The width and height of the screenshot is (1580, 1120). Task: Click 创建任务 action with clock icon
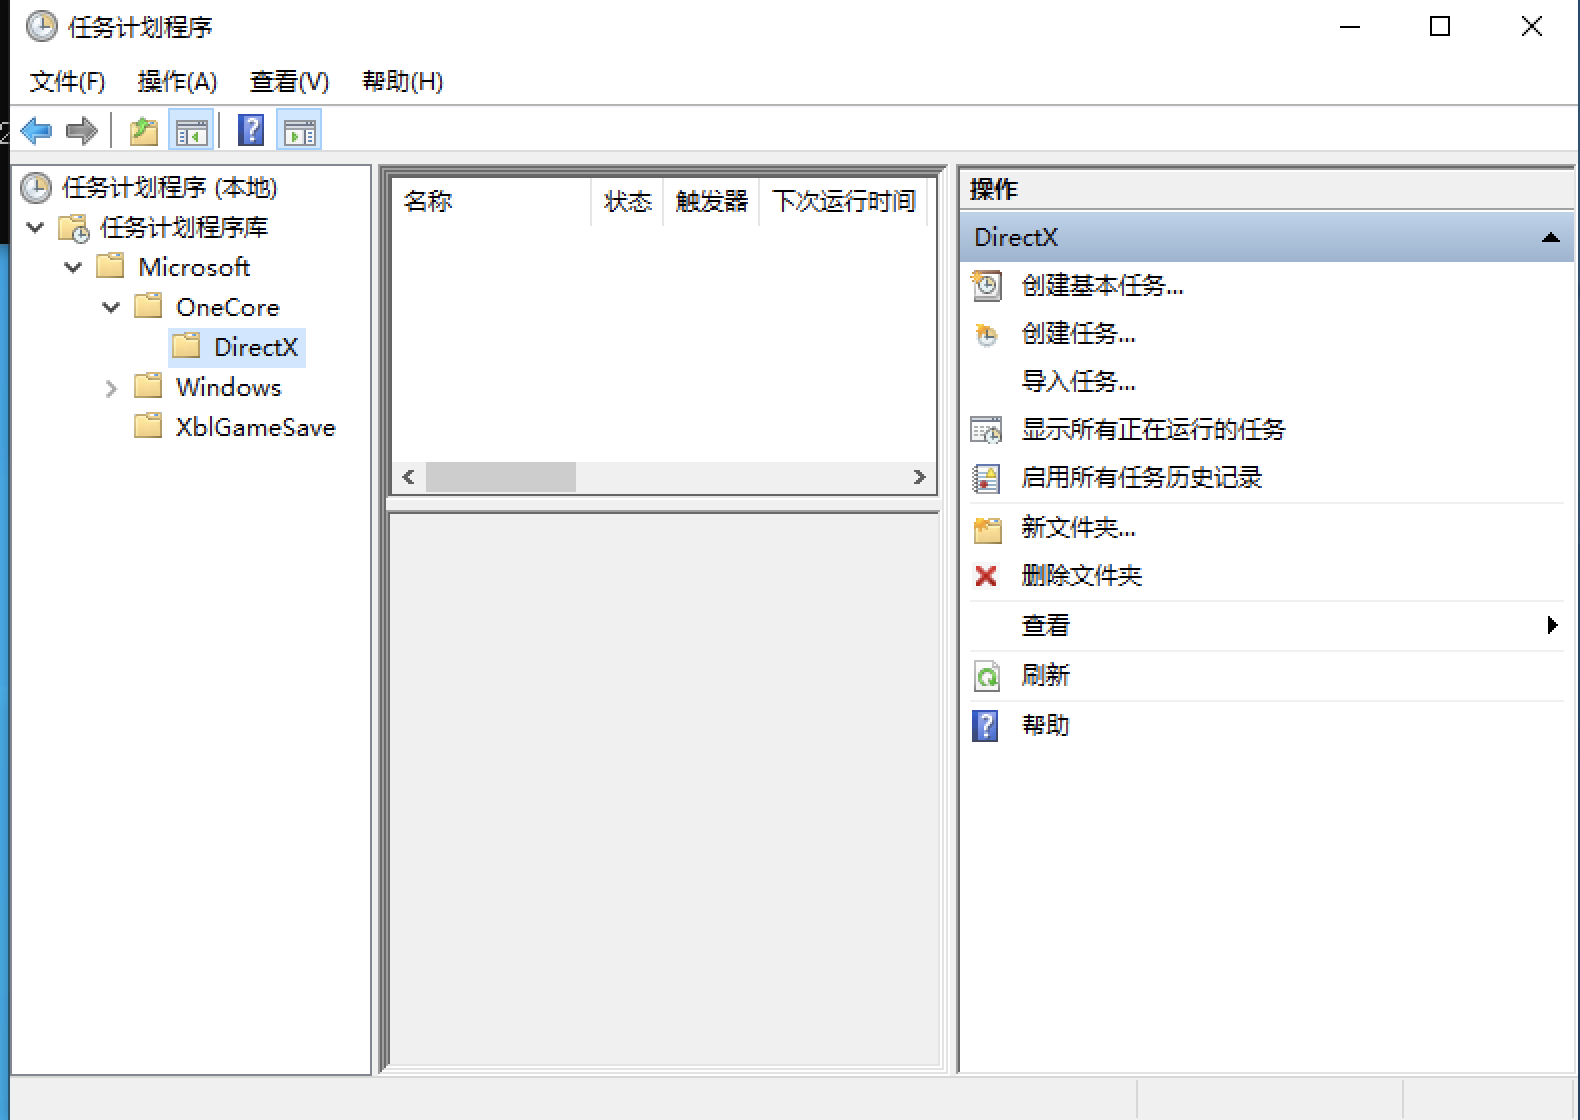click(x=1078, y=334)
